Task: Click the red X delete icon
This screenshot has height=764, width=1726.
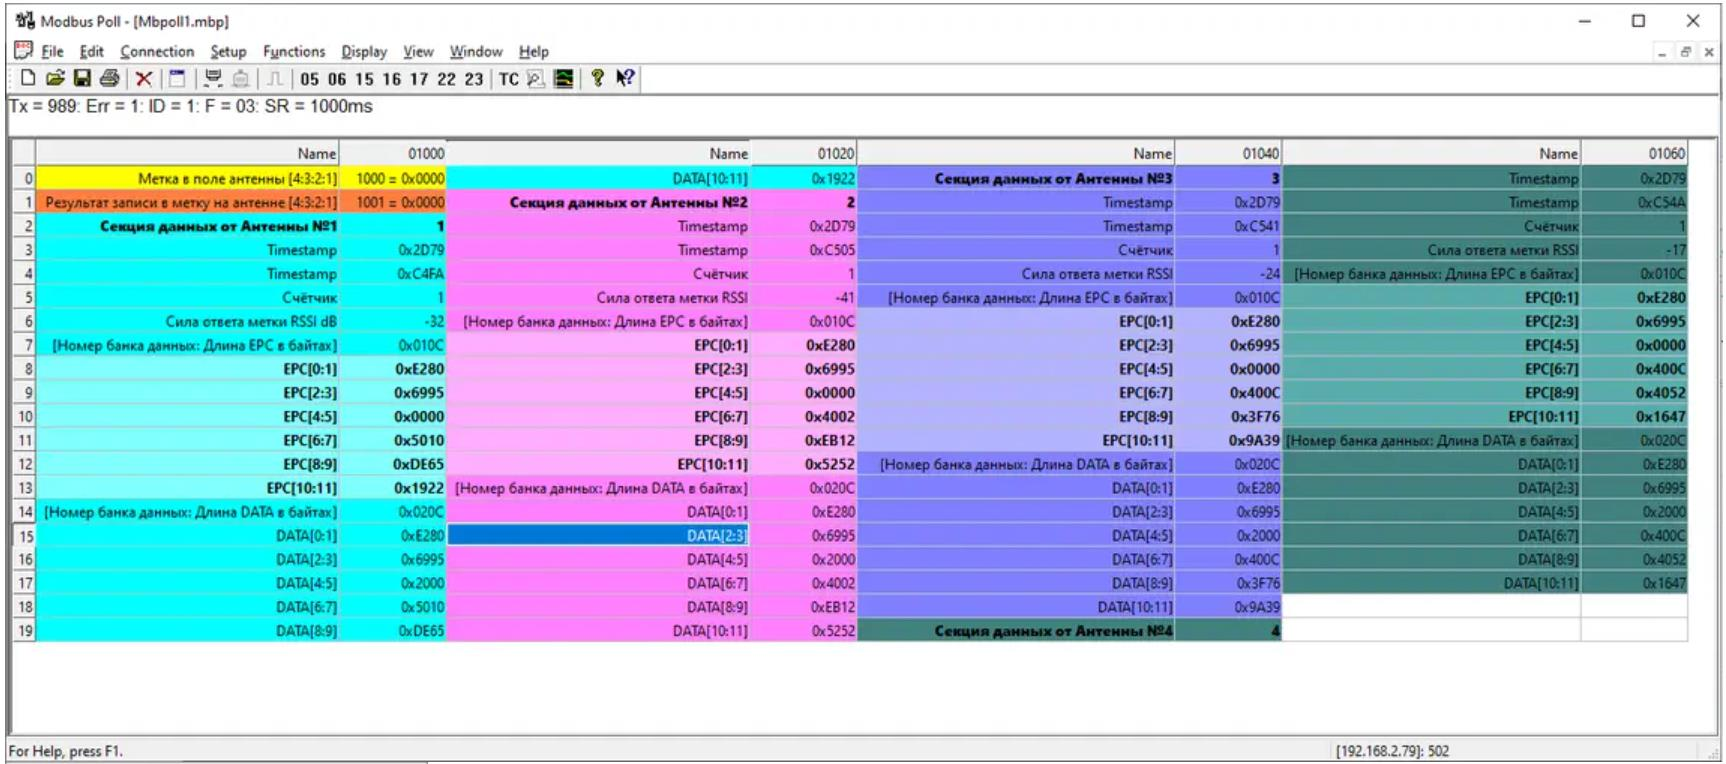Action: click(144, 79)
